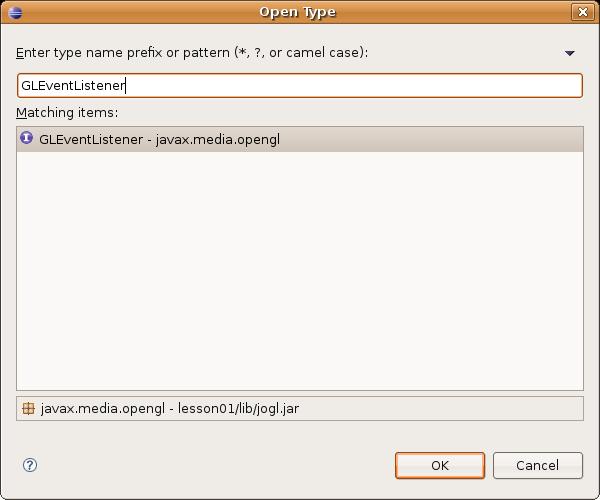Click the 'Open Type' title bar text

pyautogui.click(x=298, y=12)
